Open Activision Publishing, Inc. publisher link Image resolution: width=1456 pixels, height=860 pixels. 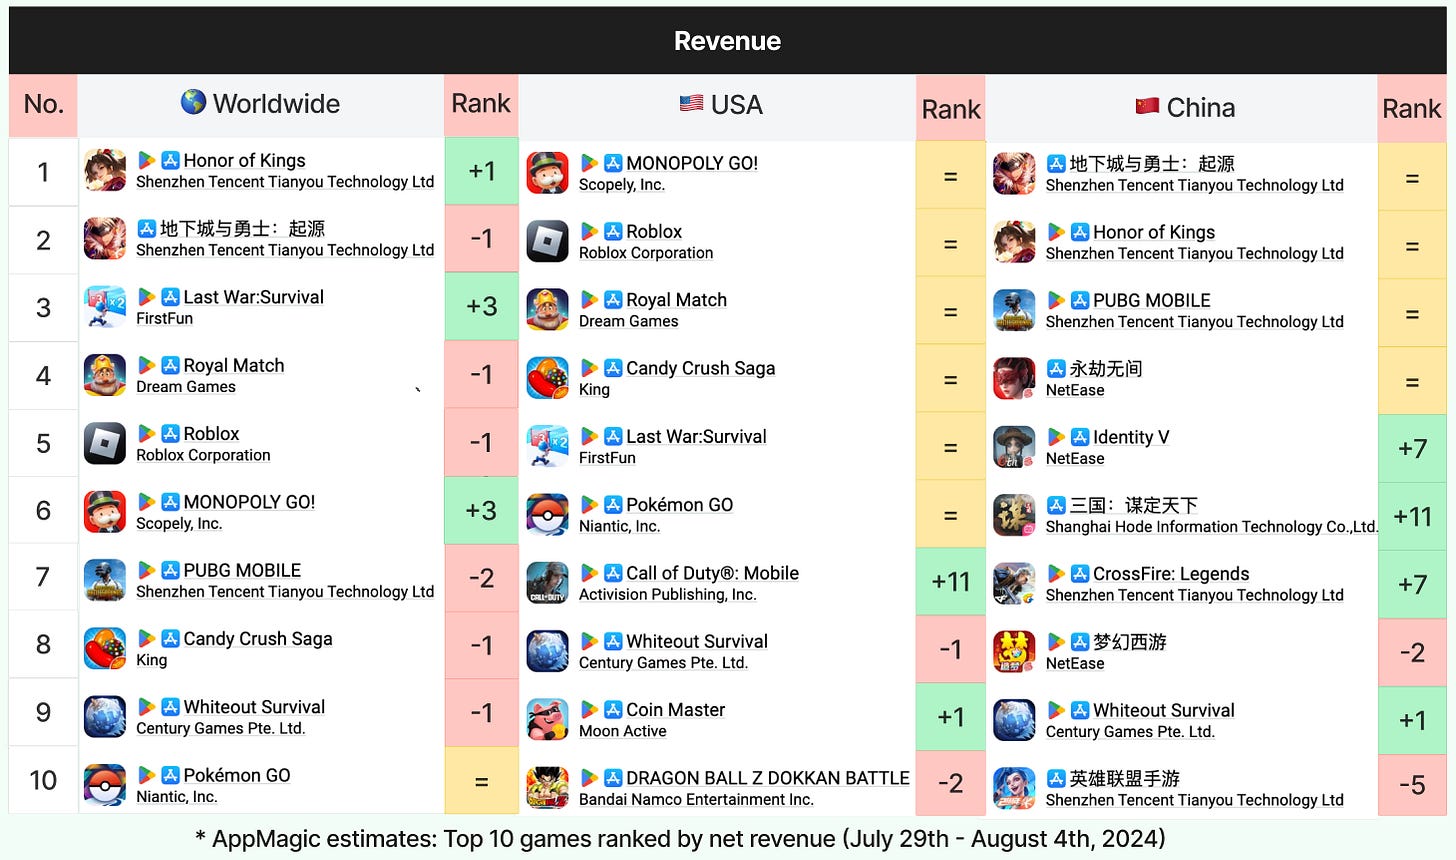point(668,594)
